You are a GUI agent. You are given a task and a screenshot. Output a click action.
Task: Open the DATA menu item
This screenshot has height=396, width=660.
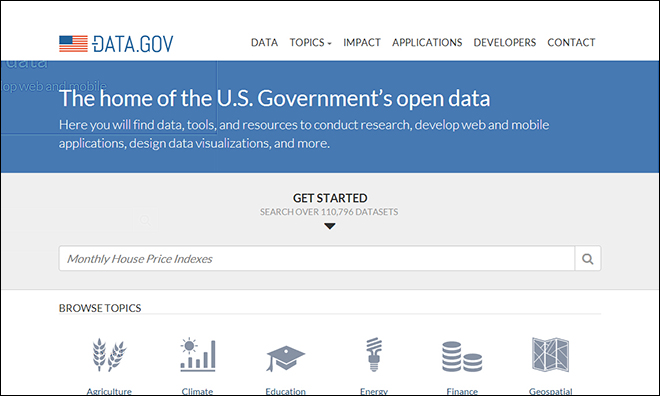point(264,43)
